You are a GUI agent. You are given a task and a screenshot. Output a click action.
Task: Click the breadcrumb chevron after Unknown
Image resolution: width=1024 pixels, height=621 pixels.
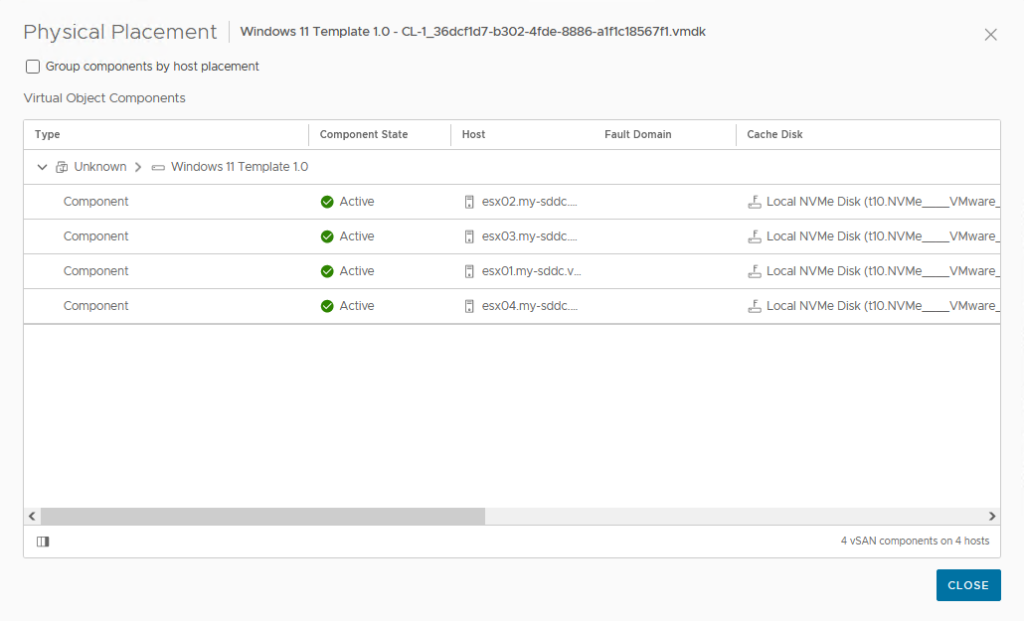tap(138, 167)
